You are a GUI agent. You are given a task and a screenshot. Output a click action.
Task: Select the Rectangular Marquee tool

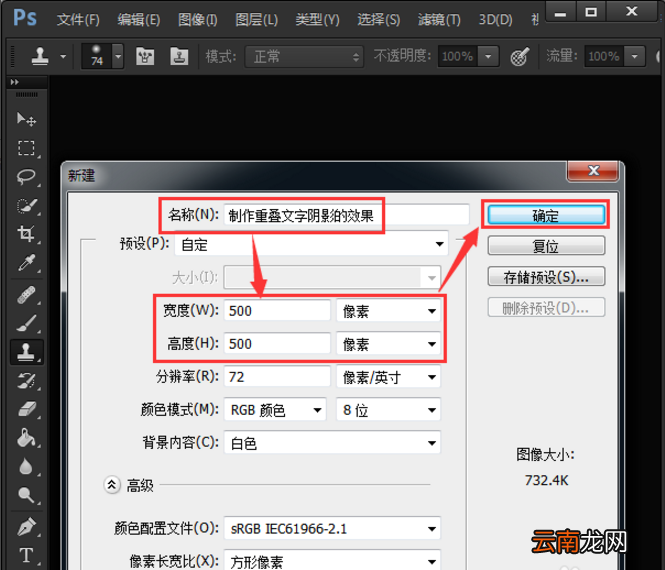pos(26,148)
